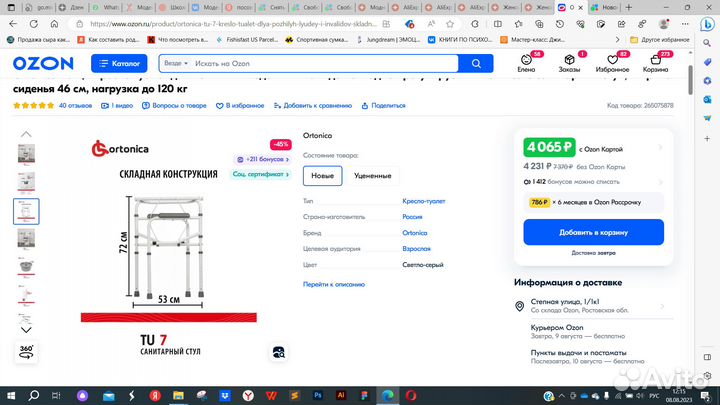
Task: Click the magnifier search button
Action: pos(476,63)
